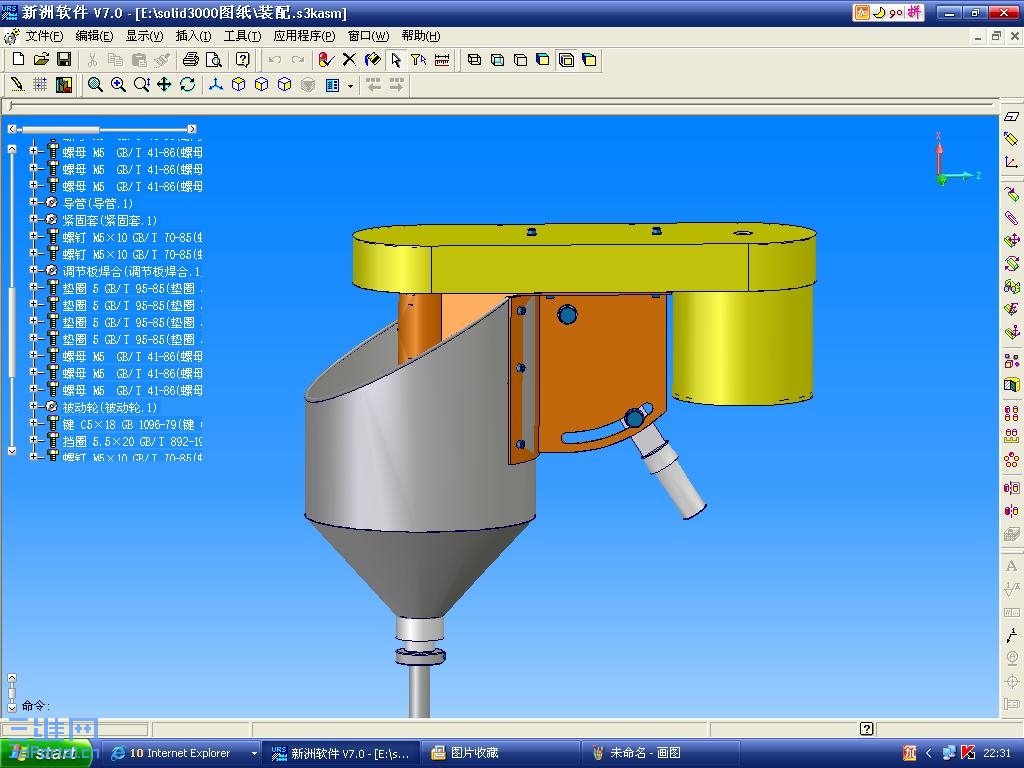Open the 窗口(W) menu
The width and height of the screenshot is (1024, 768).
[x=368, y=36]
